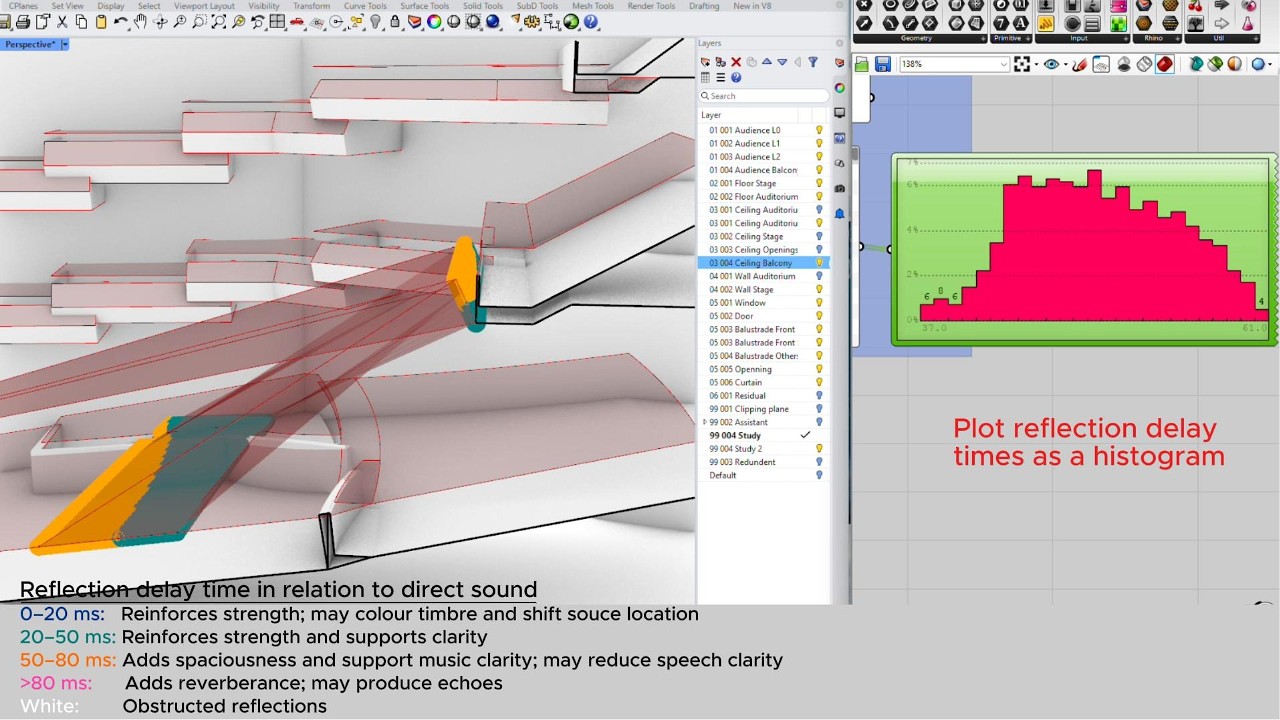The width and height of the screenshot is (1280, 720).
Task: Expand the Geometry panel plus button
Action: [x=984, y=39]
